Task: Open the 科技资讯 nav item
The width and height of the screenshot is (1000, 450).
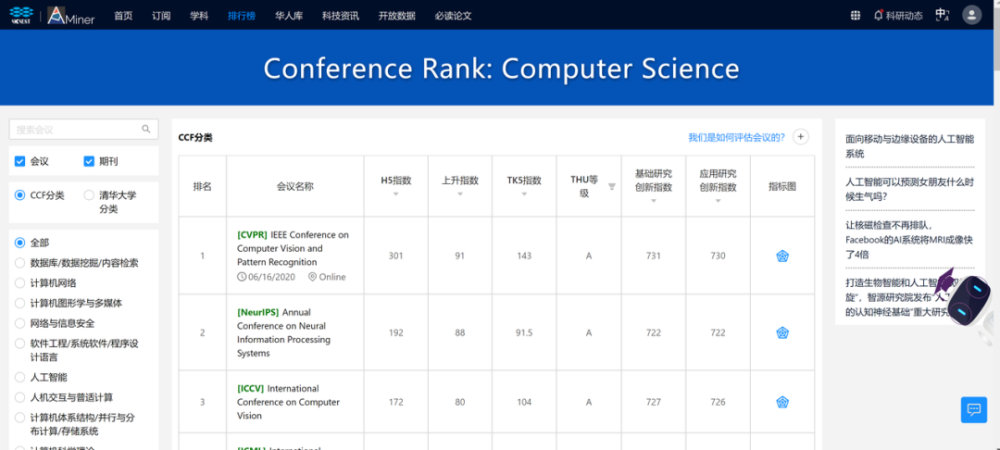Action: coord(341,16)
